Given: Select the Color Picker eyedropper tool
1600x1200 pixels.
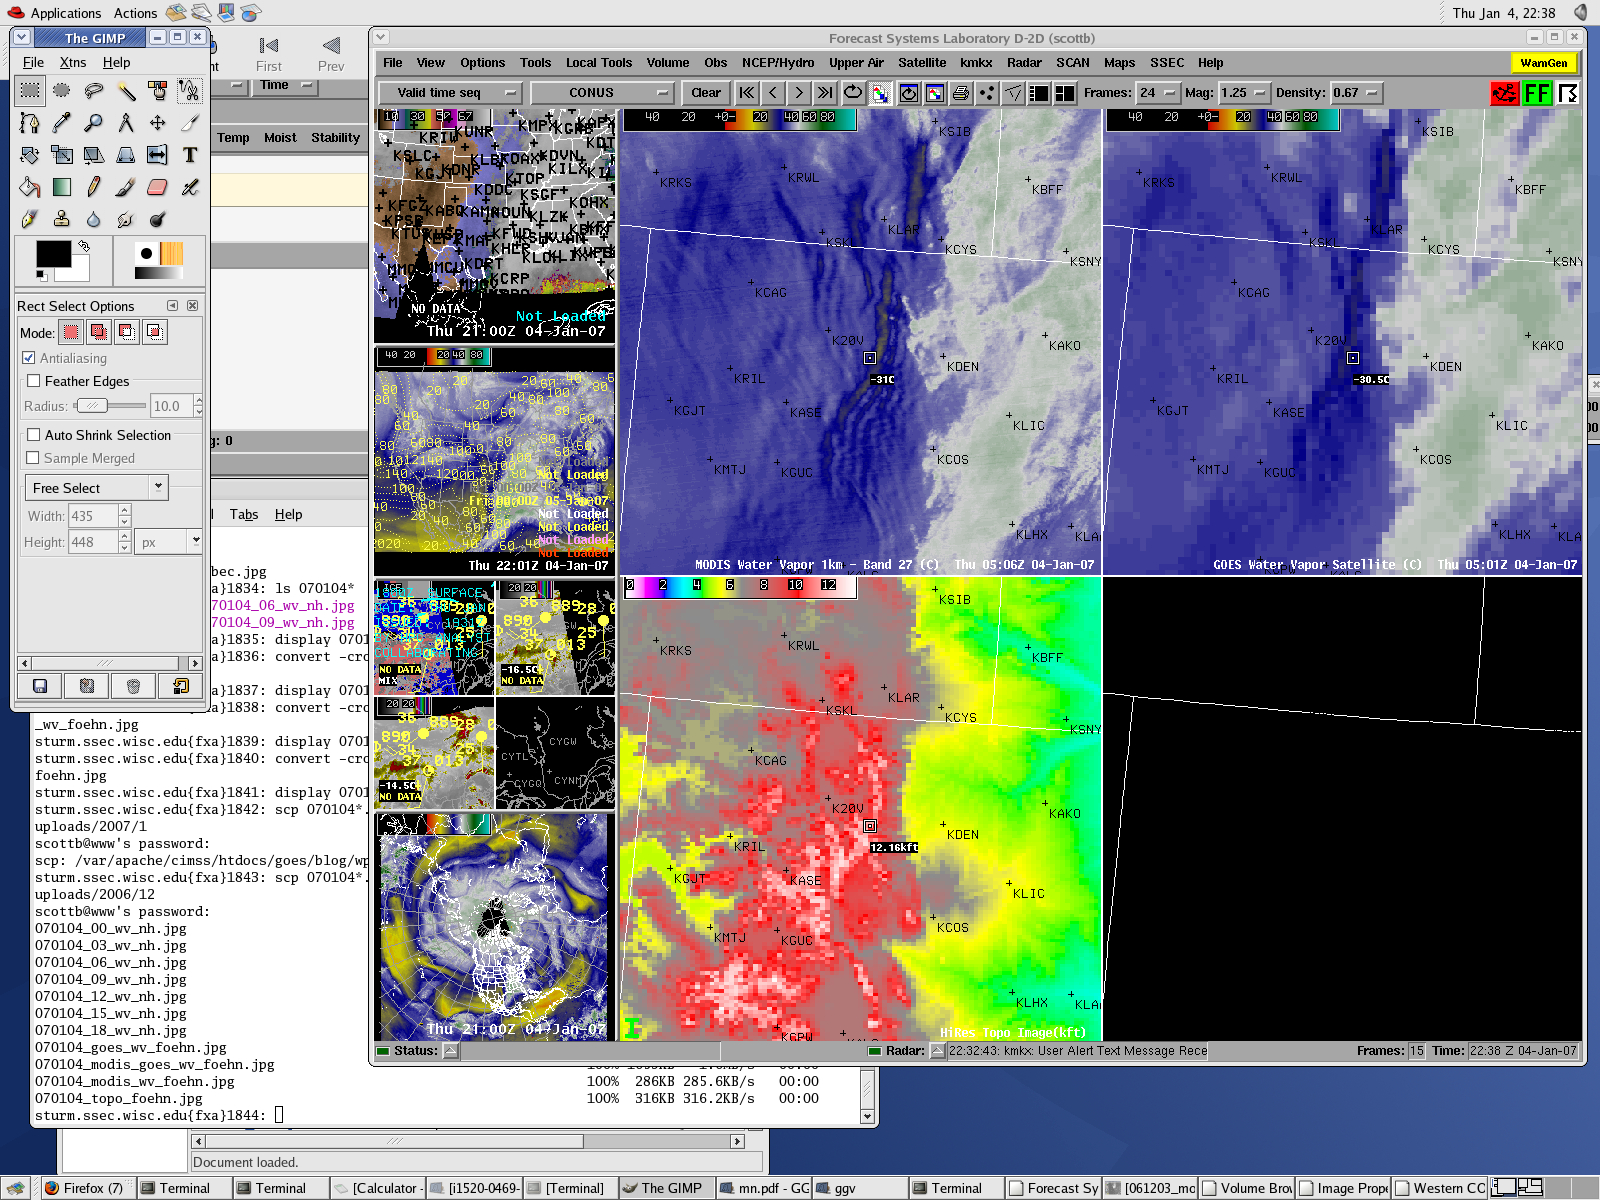Looking at the screenshot, I should [x=62, y=123].
